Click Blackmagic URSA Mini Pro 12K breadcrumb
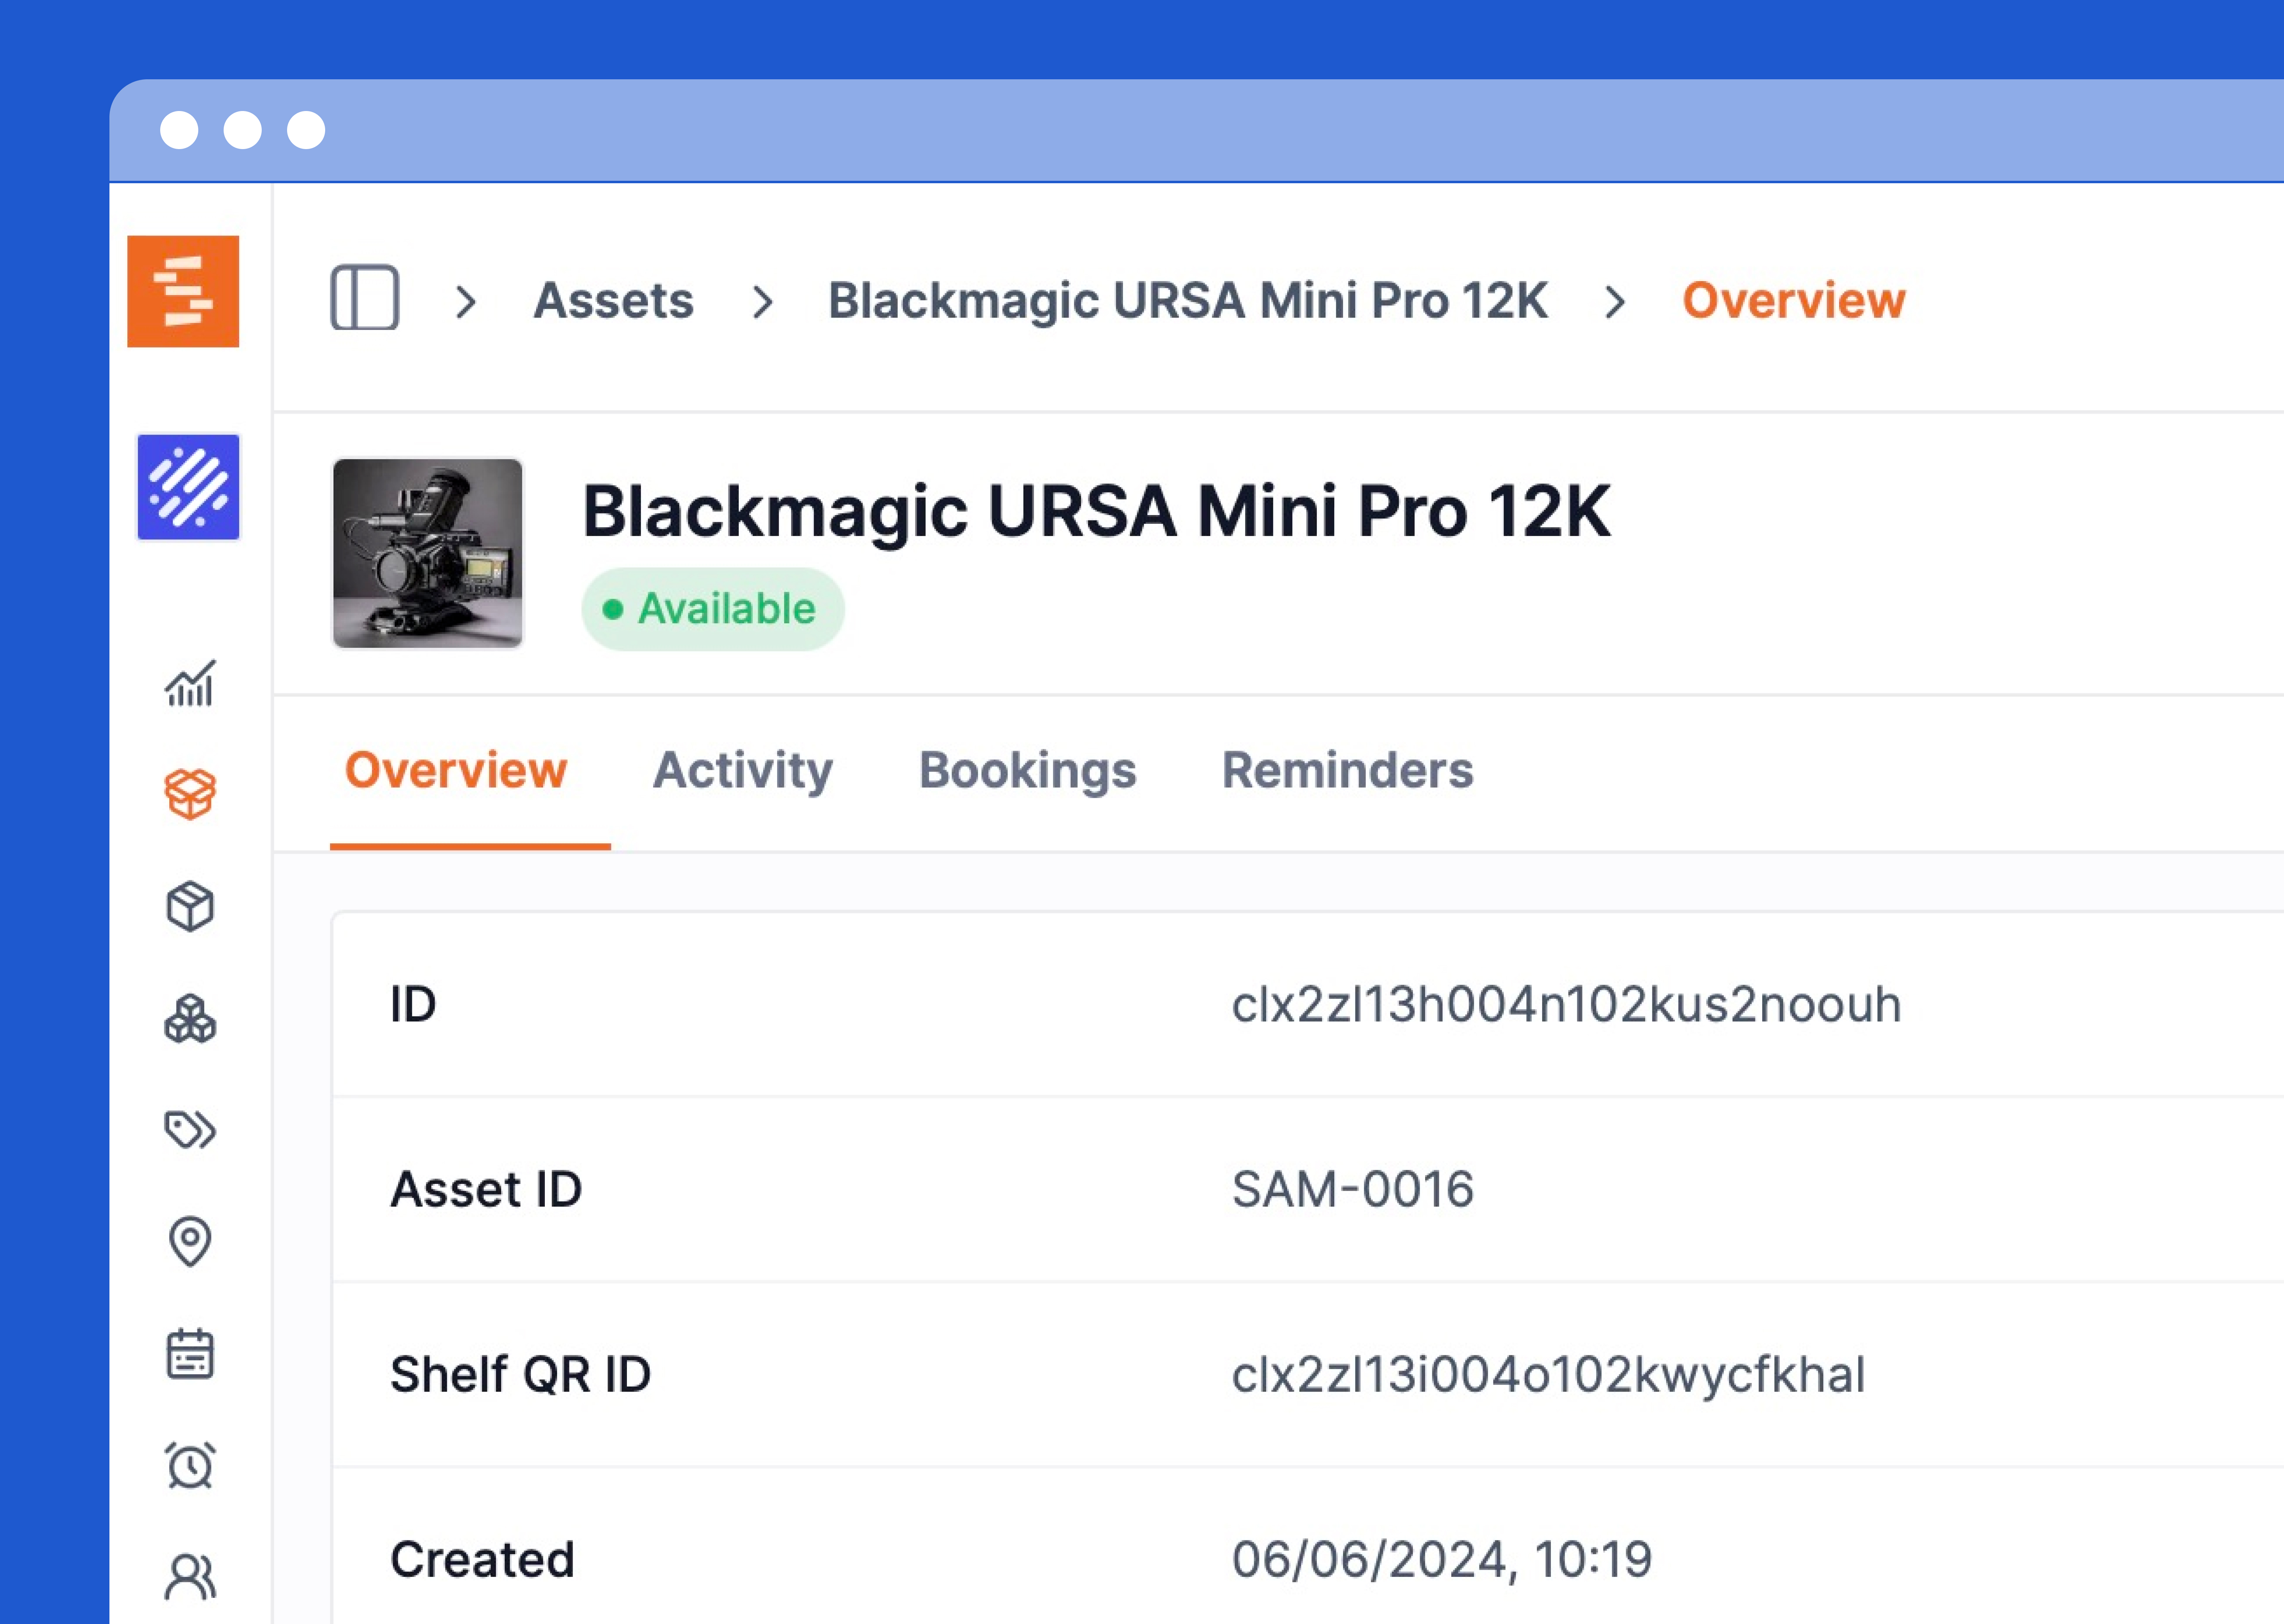This screenshot has height=1624, width=2284. click(x=1187, y=300)
